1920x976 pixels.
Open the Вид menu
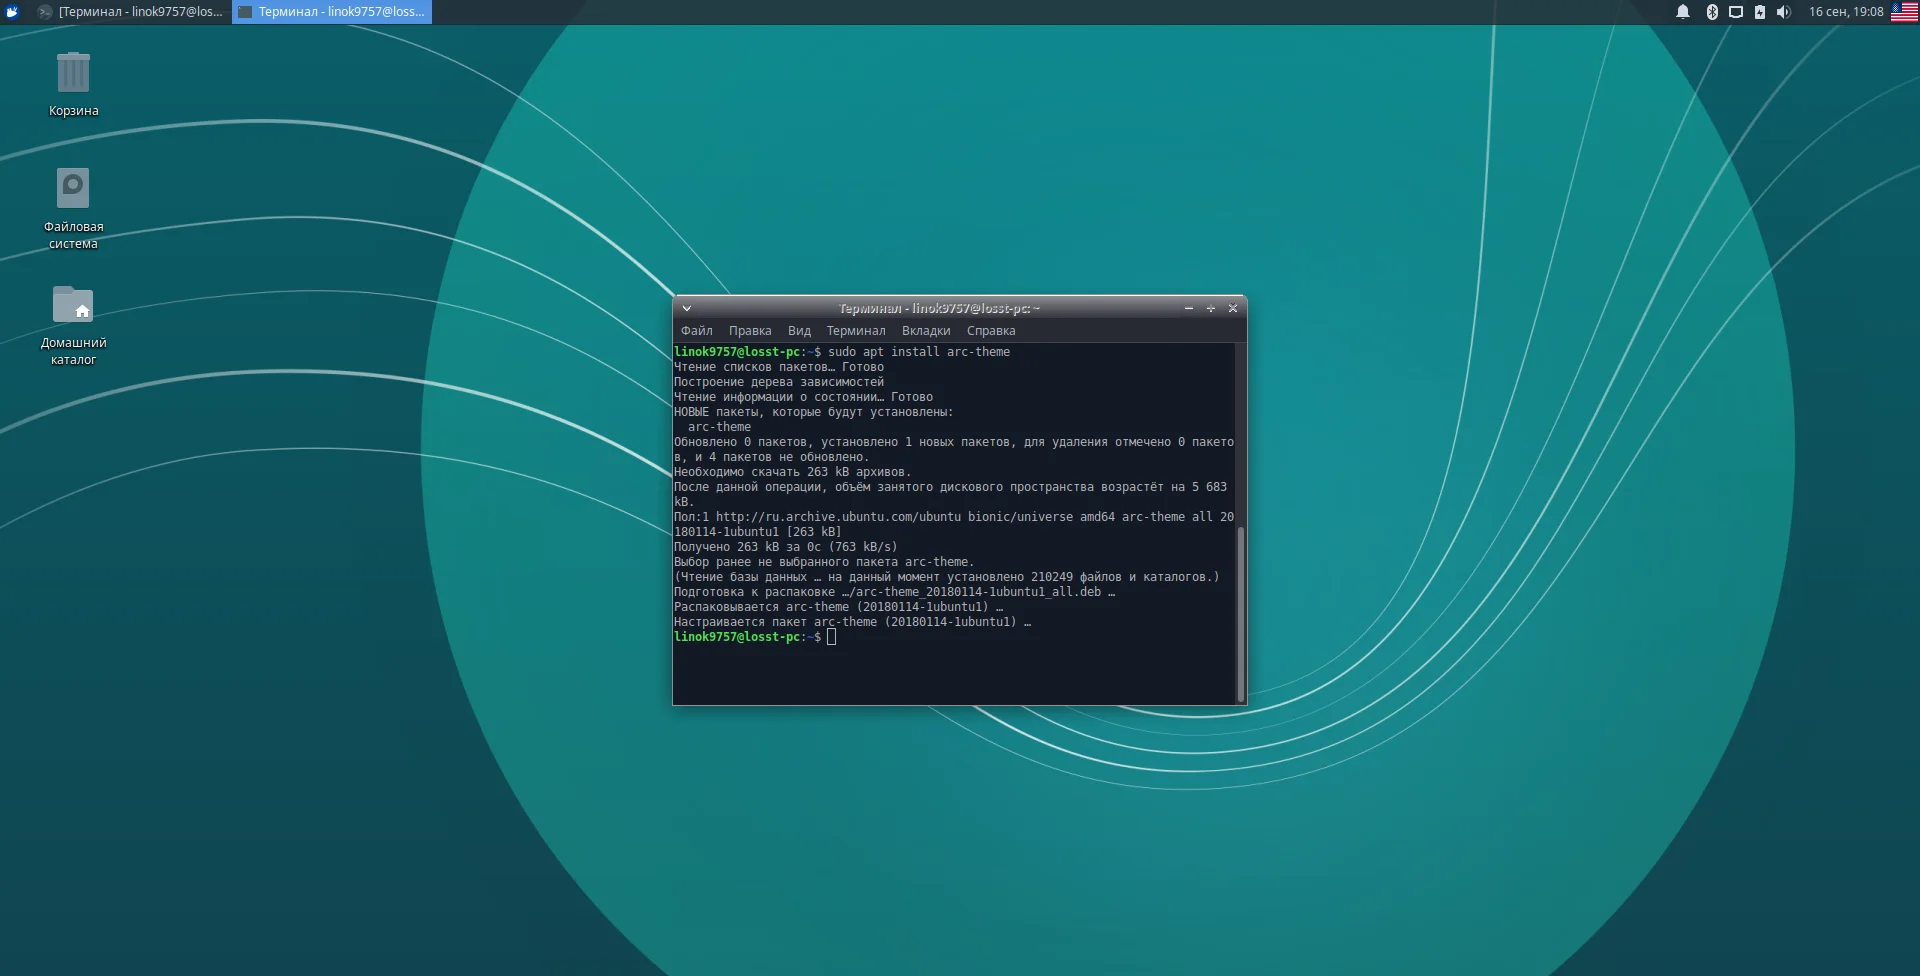799,331
